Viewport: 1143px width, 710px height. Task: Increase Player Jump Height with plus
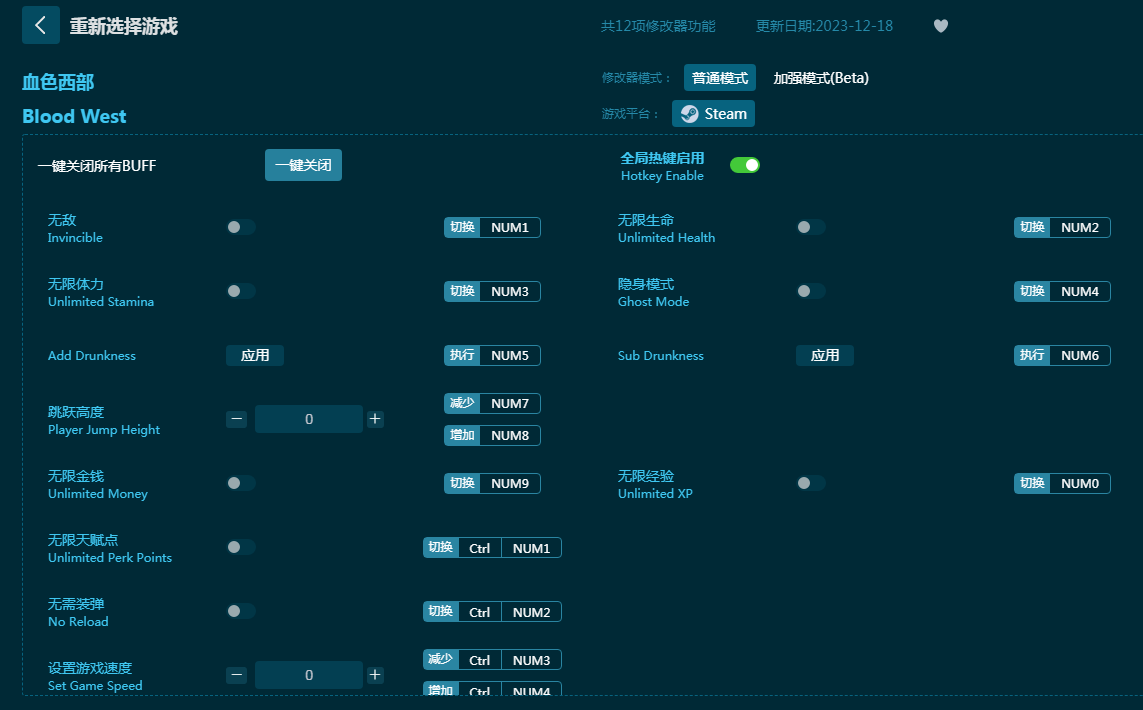375,419
